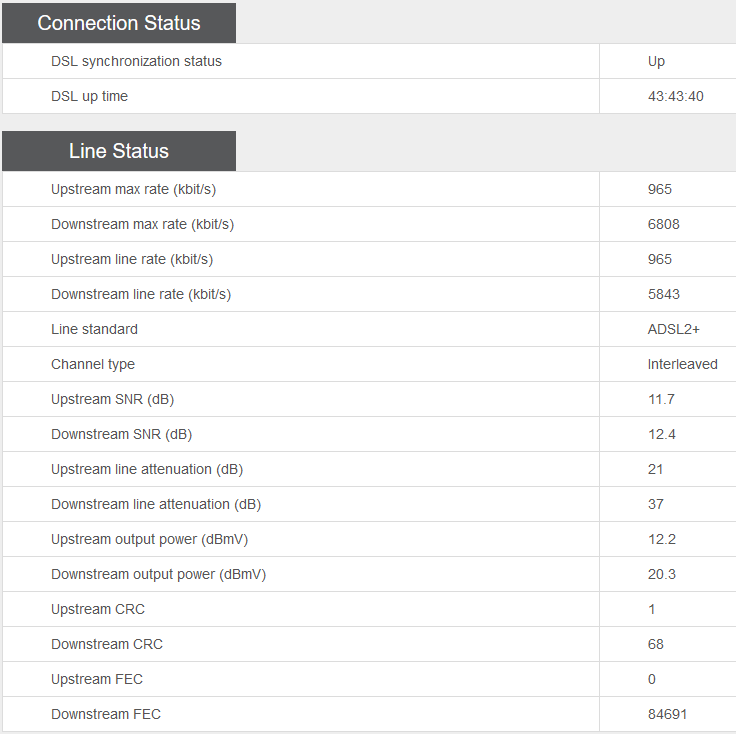Screen dimensions: 736x734
Task: Select Upstream line rate (kbit/s) label
Action: [132, 260]
